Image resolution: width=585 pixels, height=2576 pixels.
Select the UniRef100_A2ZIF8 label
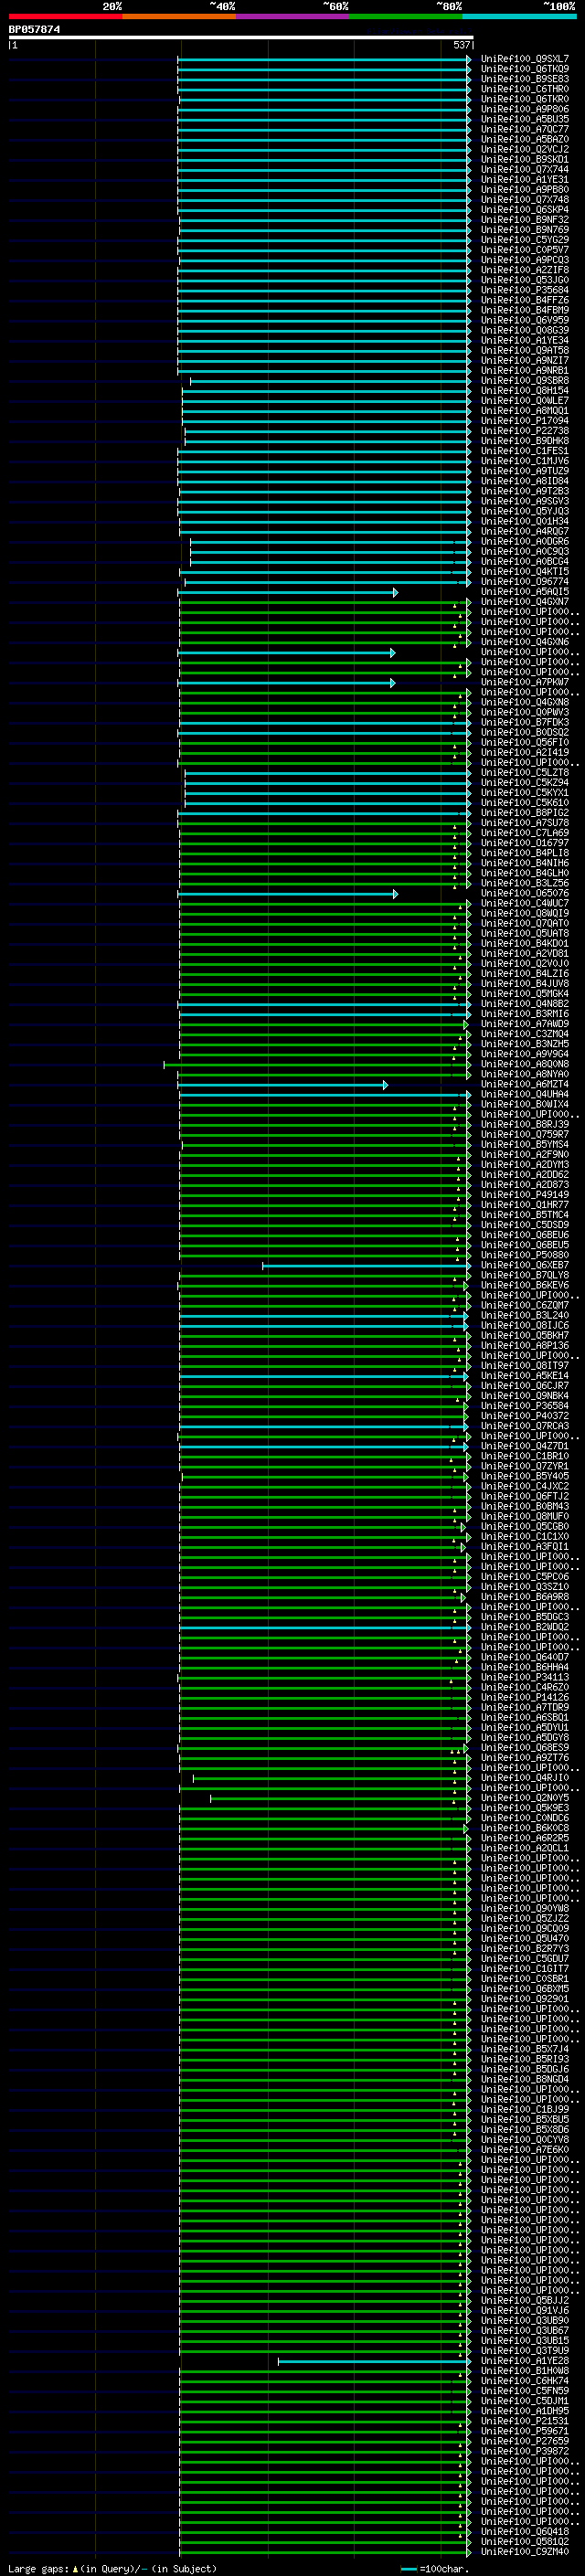click(x=525, y=270)
